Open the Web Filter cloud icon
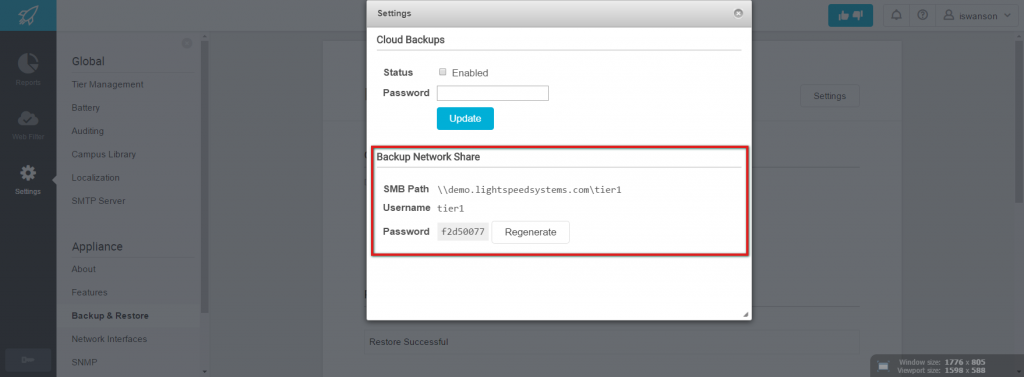1024x377 pixels. 28,118
